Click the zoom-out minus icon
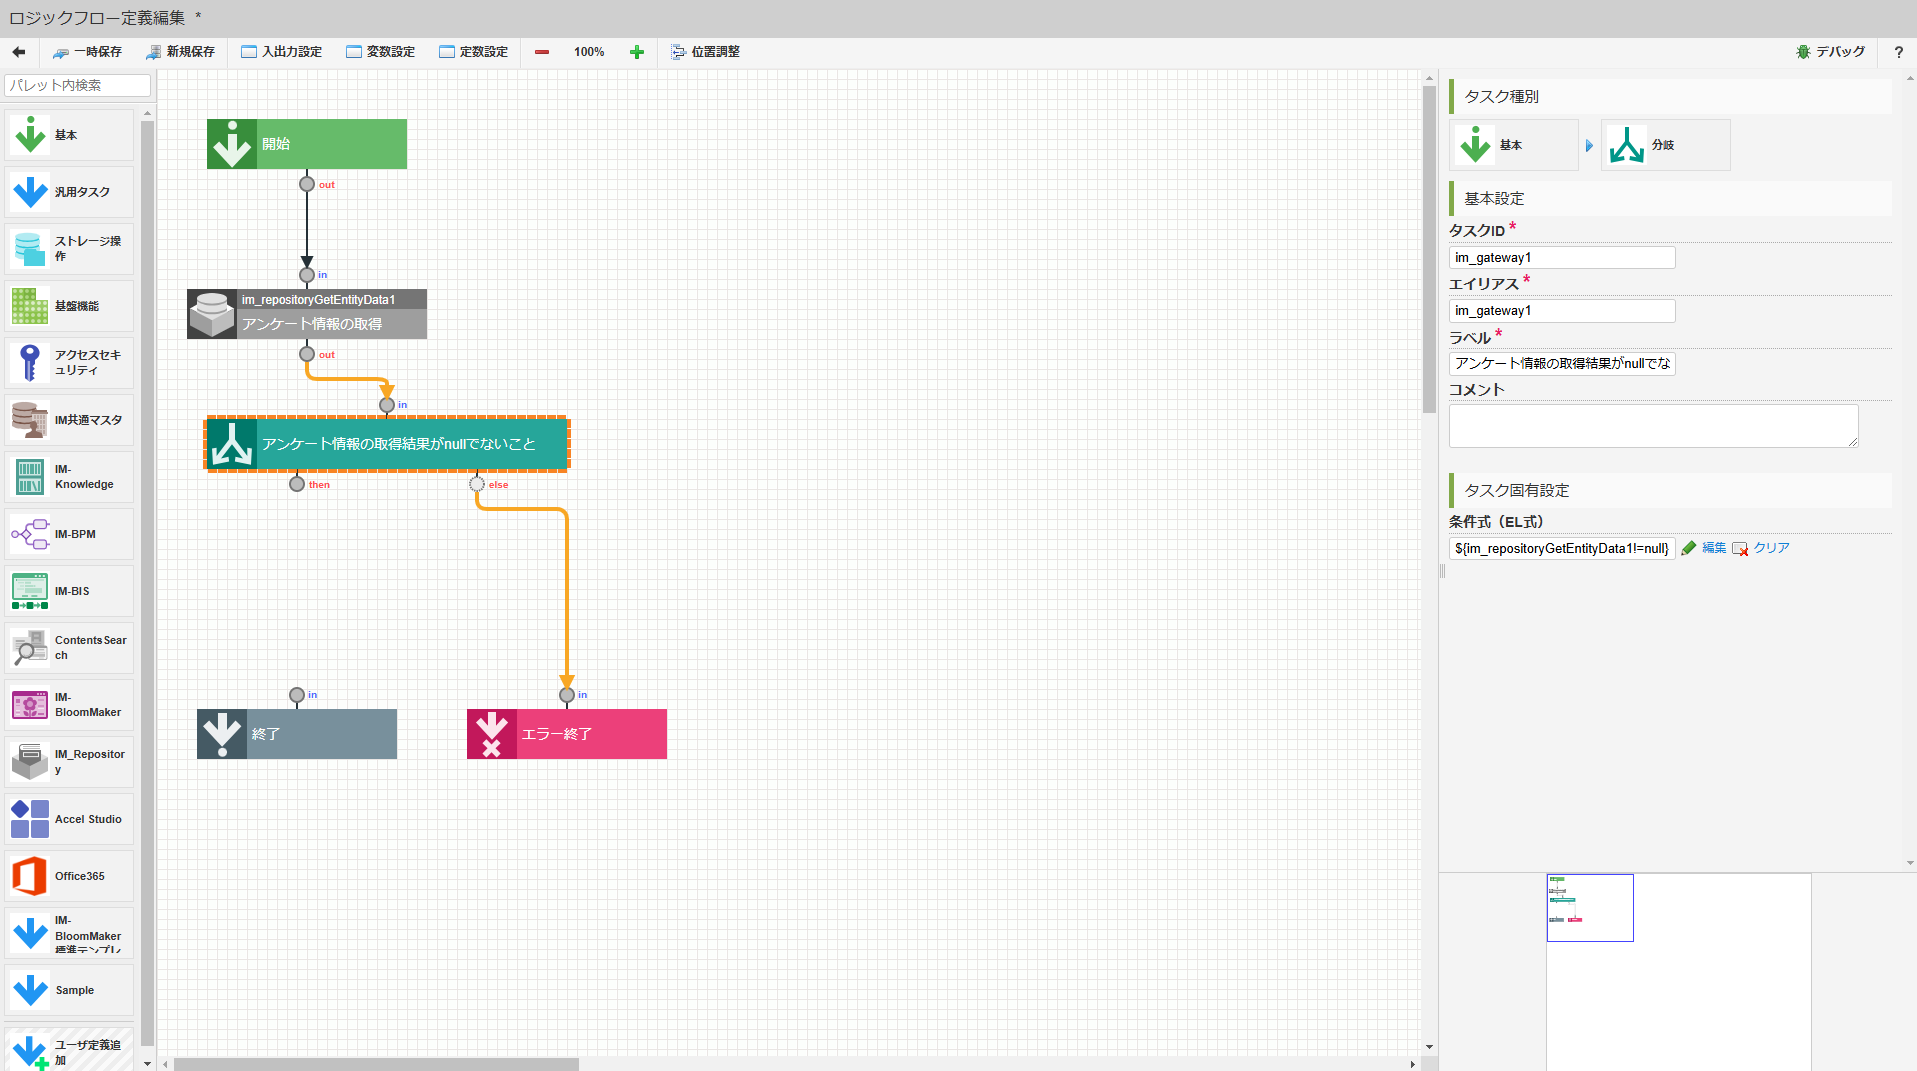Image resolution: width=1917 pixels, height=1071 pixels. point(542,52)
